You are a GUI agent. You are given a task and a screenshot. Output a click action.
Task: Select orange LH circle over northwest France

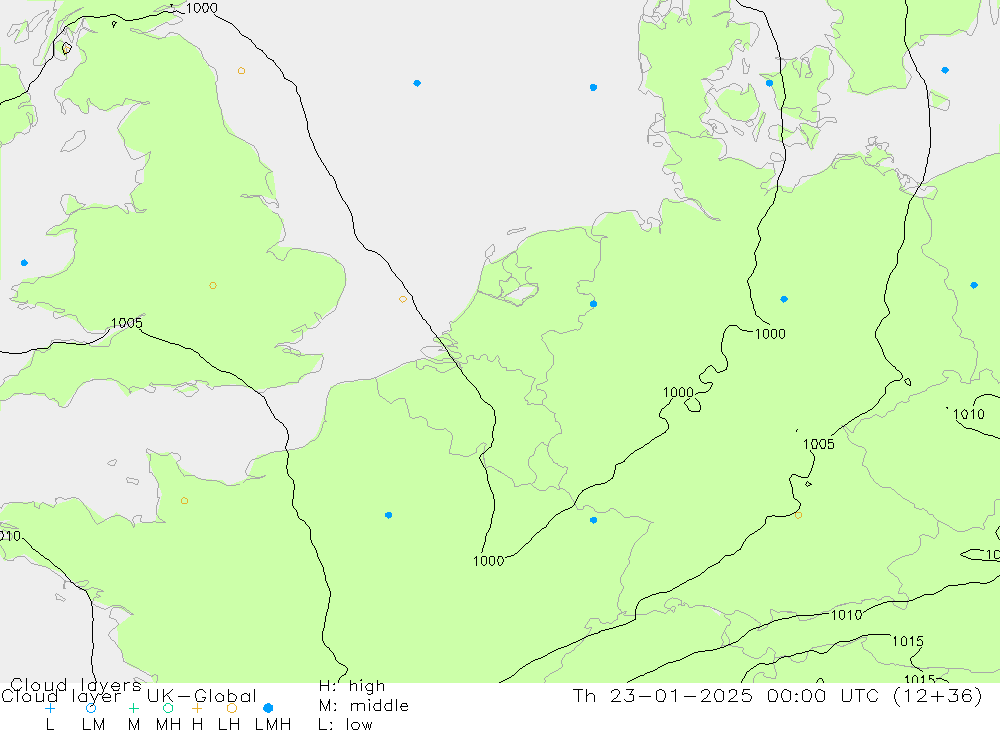click(184, 501)
